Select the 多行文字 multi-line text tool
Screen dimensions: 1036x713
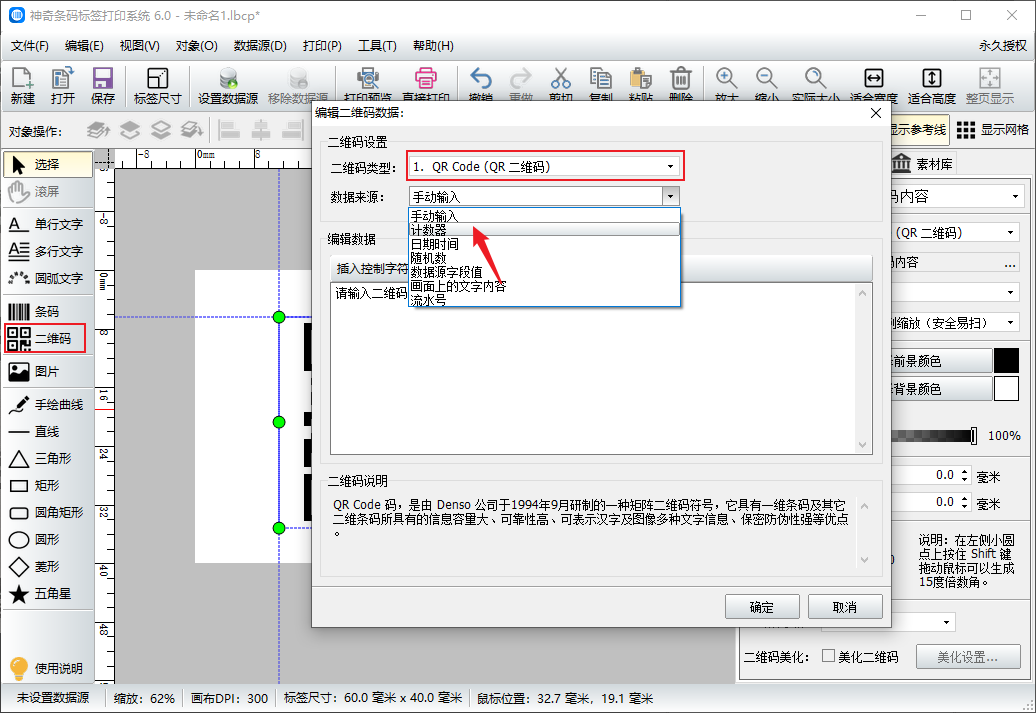coord(48,252)
